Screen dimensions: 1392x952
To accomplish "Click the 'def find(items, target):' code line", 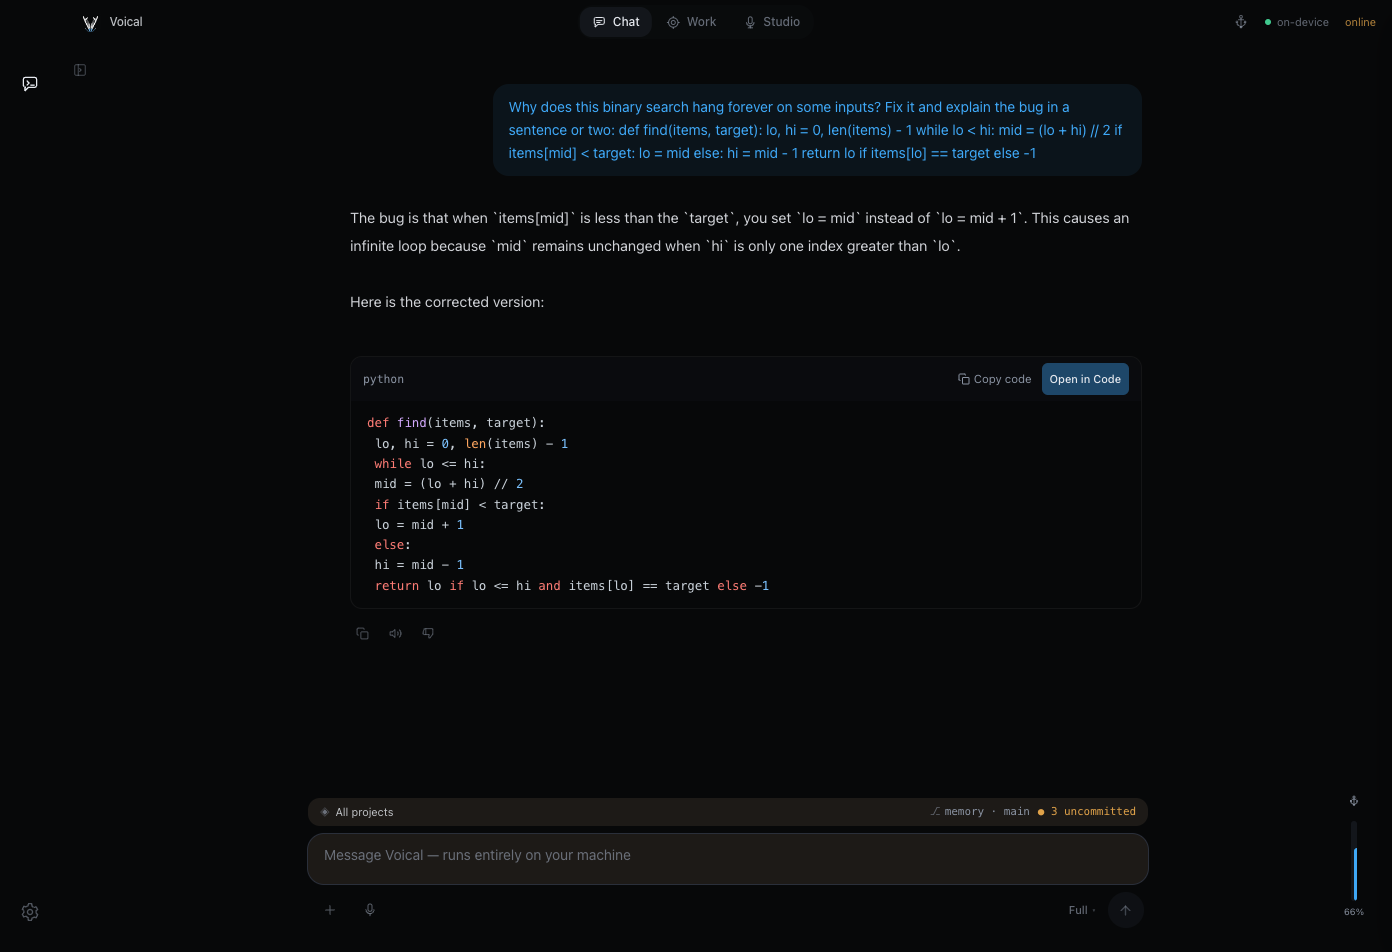I will pyautogui.click(x=456, y=423).
